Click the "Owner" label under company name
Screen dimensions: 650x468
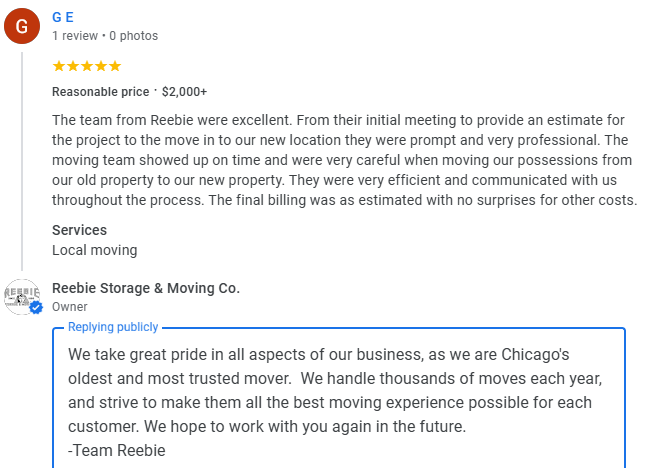70,307
